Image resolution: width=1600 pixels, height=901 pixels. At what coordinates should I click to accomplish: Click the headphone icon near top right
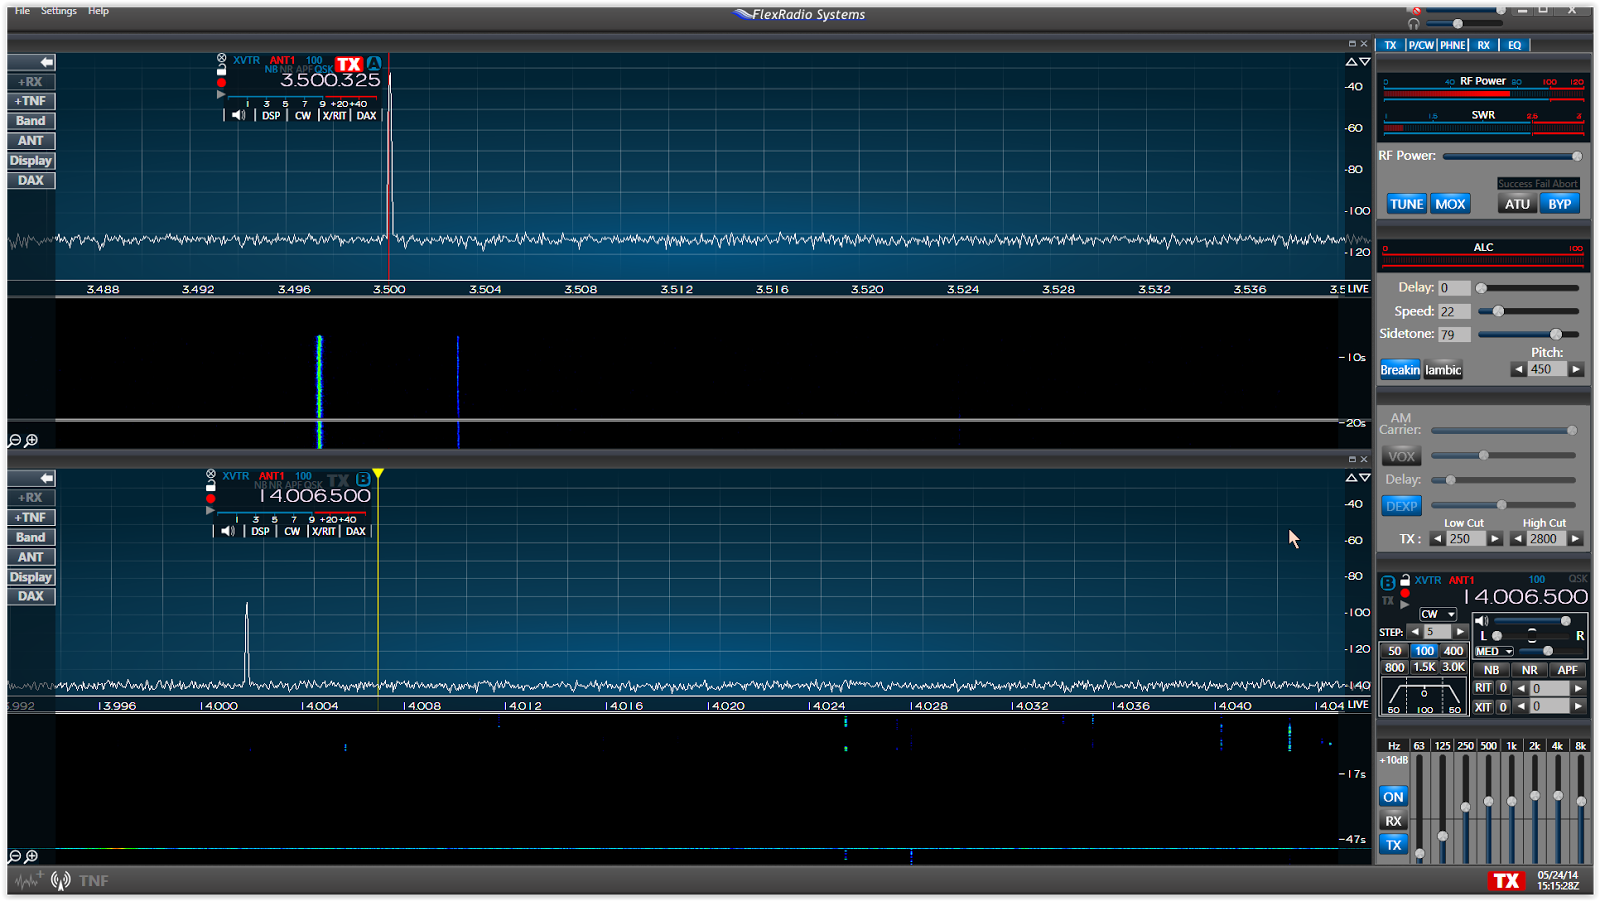pos(1413,23)
